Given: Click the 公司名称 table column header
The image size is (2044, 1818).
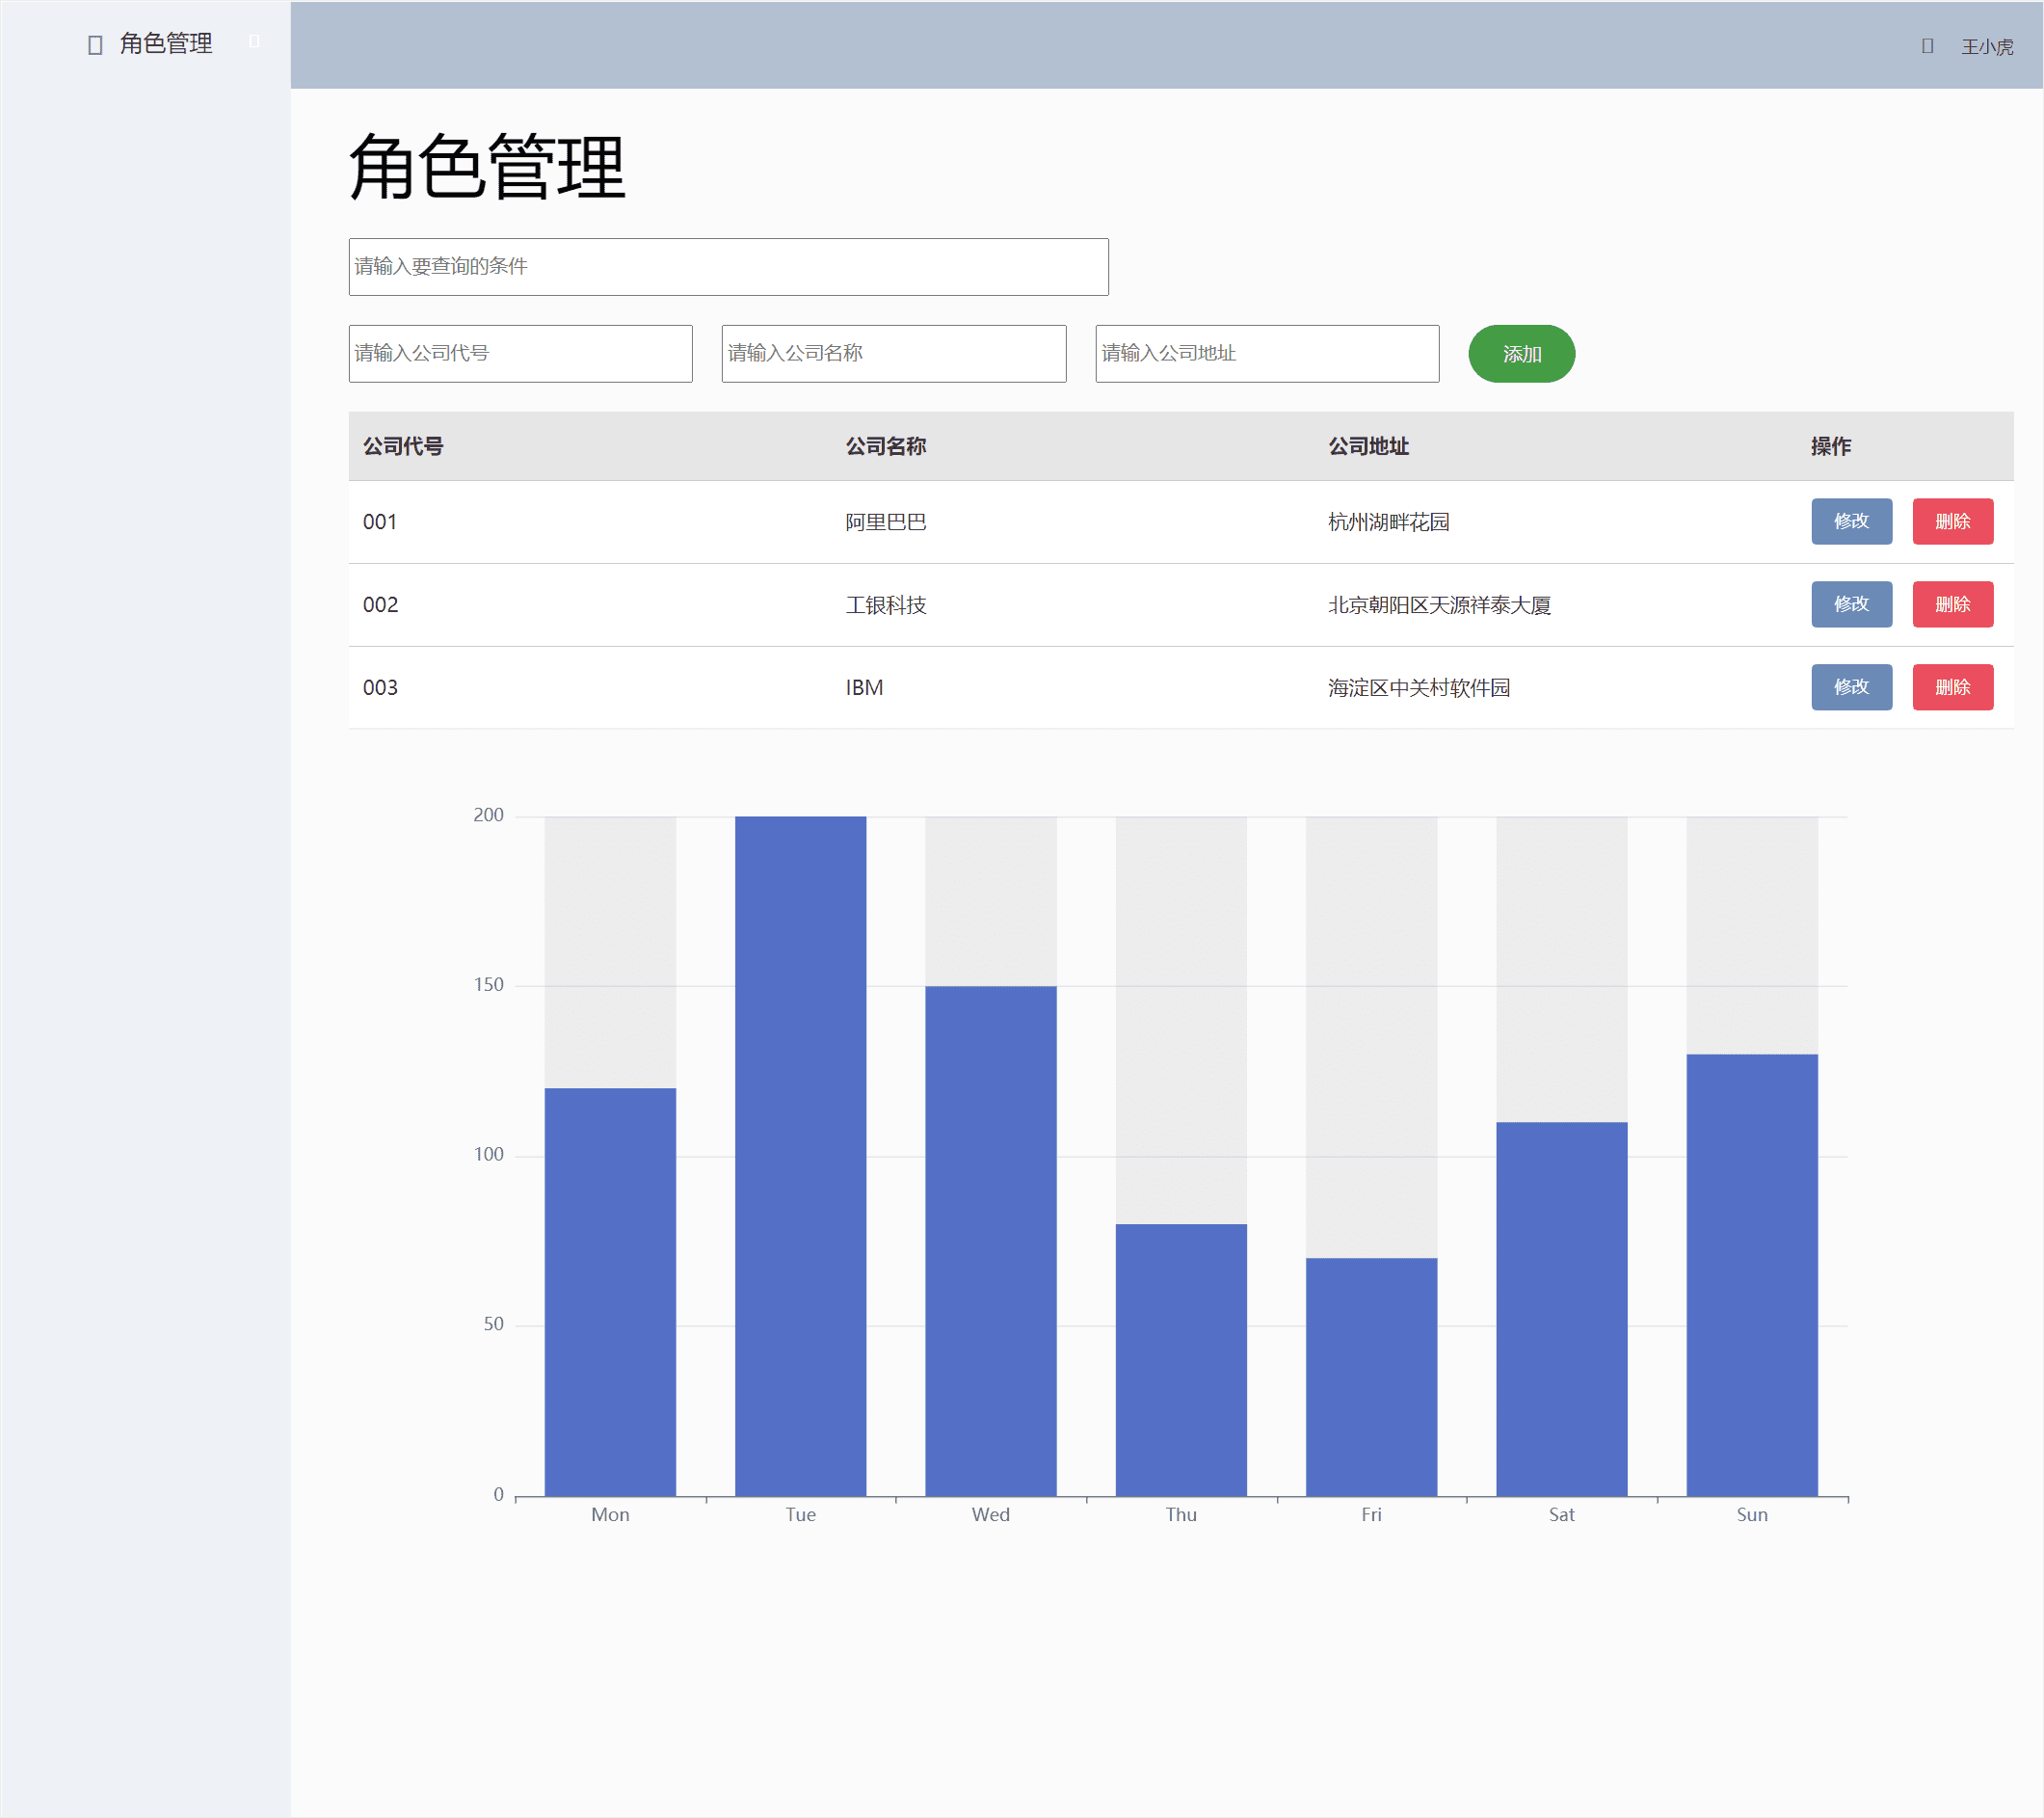Looking at the screenshot, I should click(885, 446).
